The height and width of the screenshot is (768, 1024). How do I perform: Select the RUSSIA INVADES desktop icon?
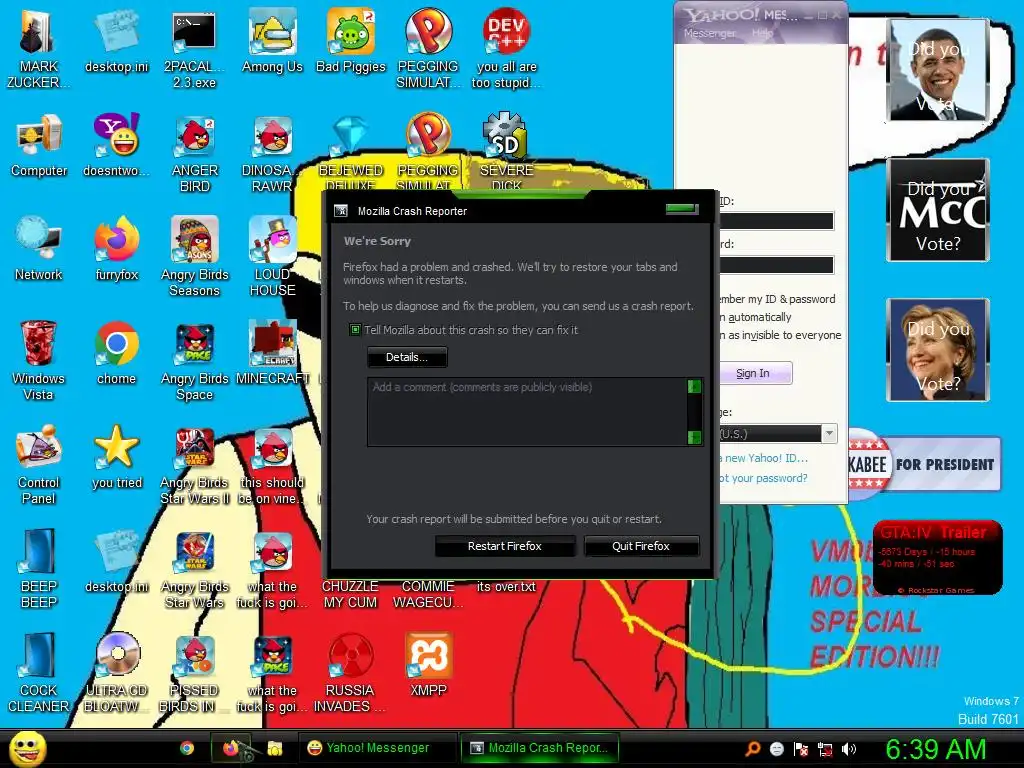pos(350,673)
